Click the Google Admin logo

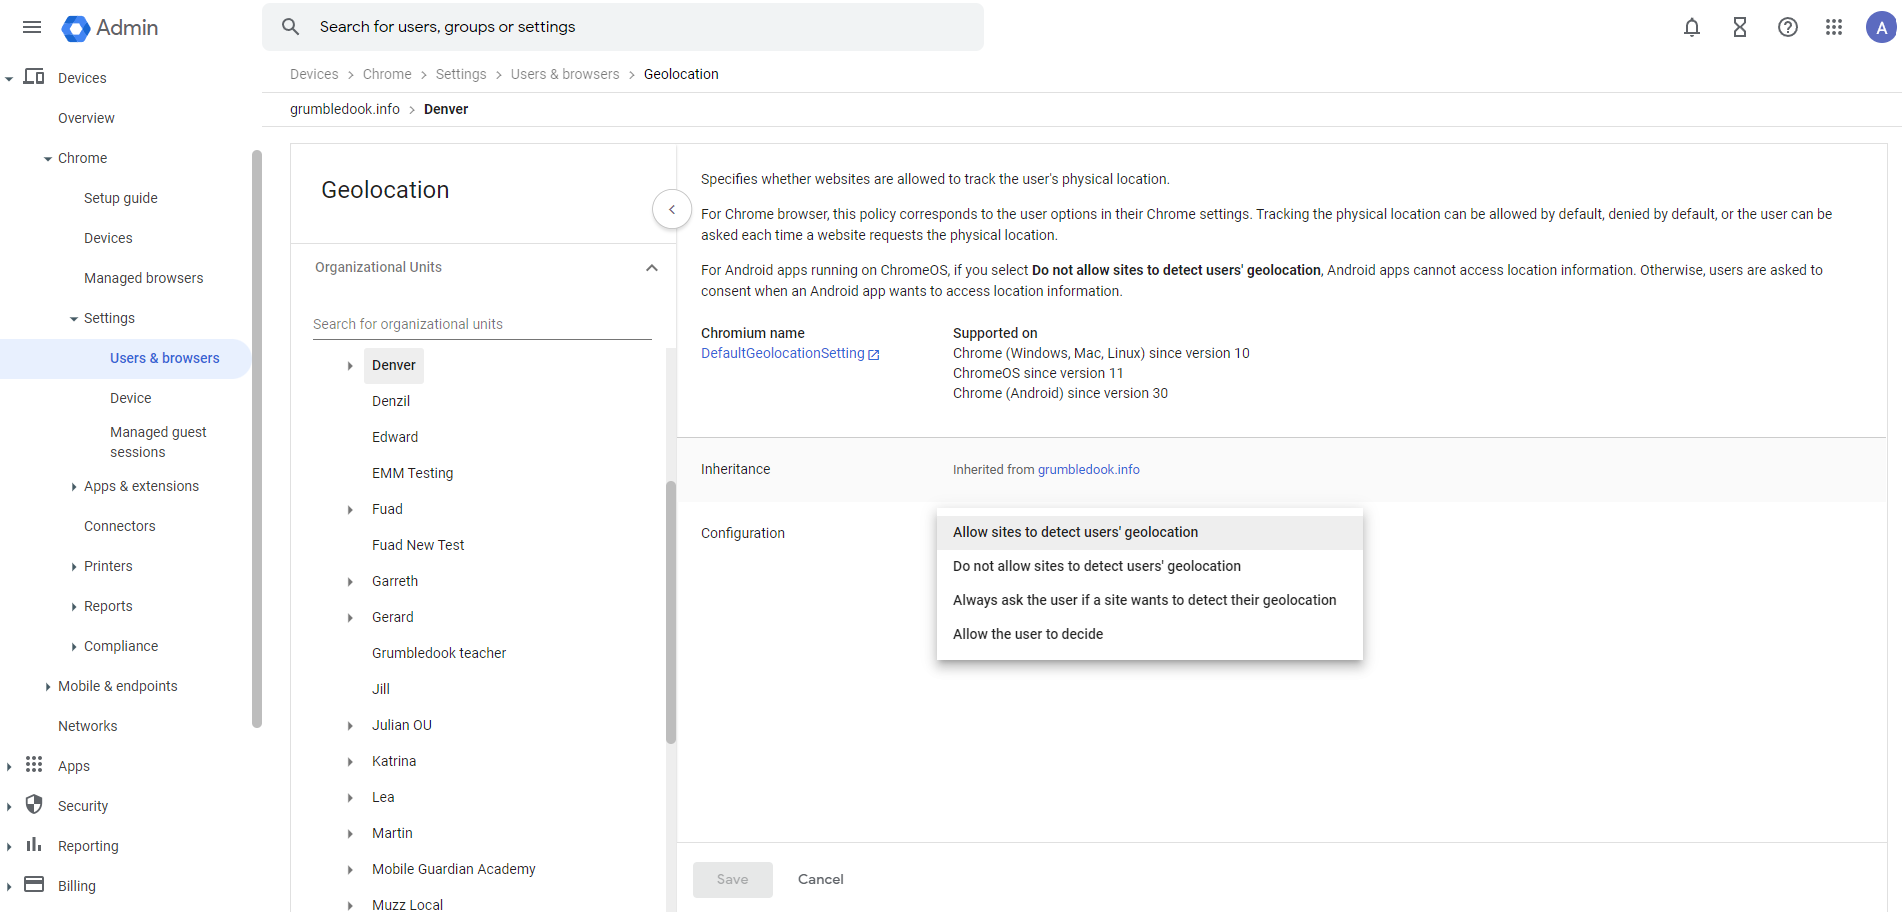click(x=110, y=28)
